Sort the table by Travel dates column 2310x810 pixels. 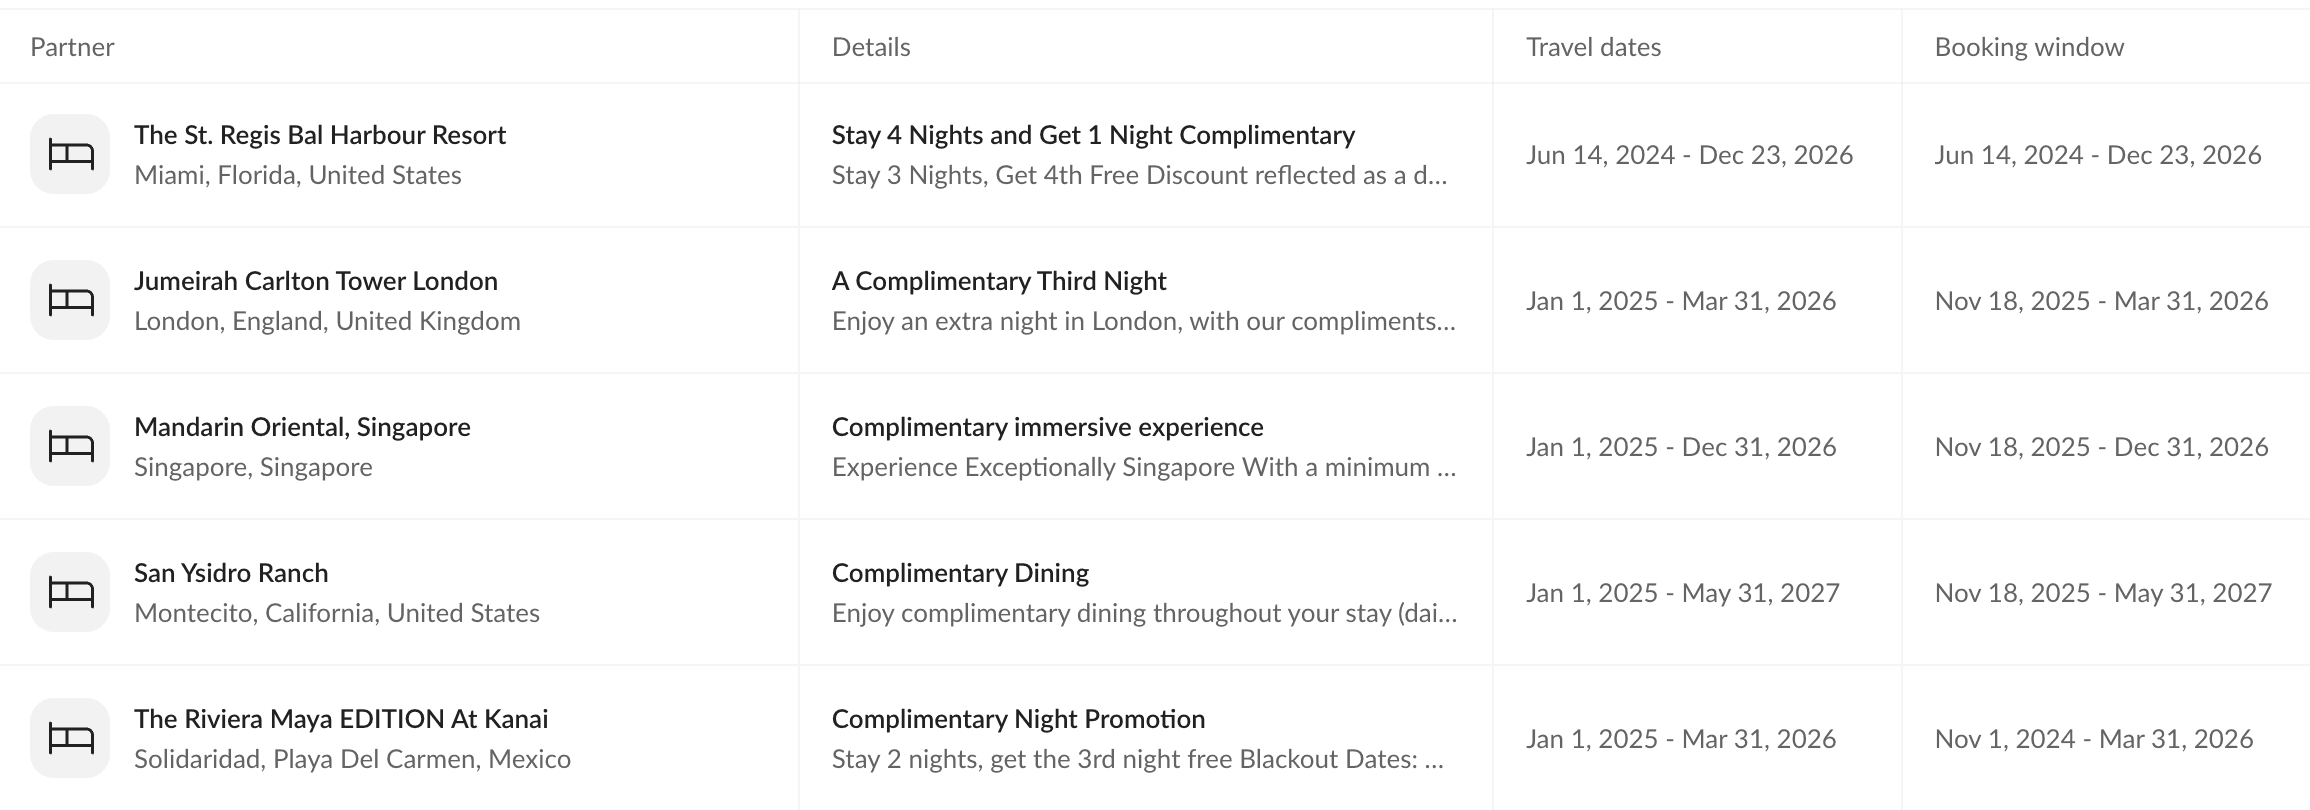pos(1592,46)
